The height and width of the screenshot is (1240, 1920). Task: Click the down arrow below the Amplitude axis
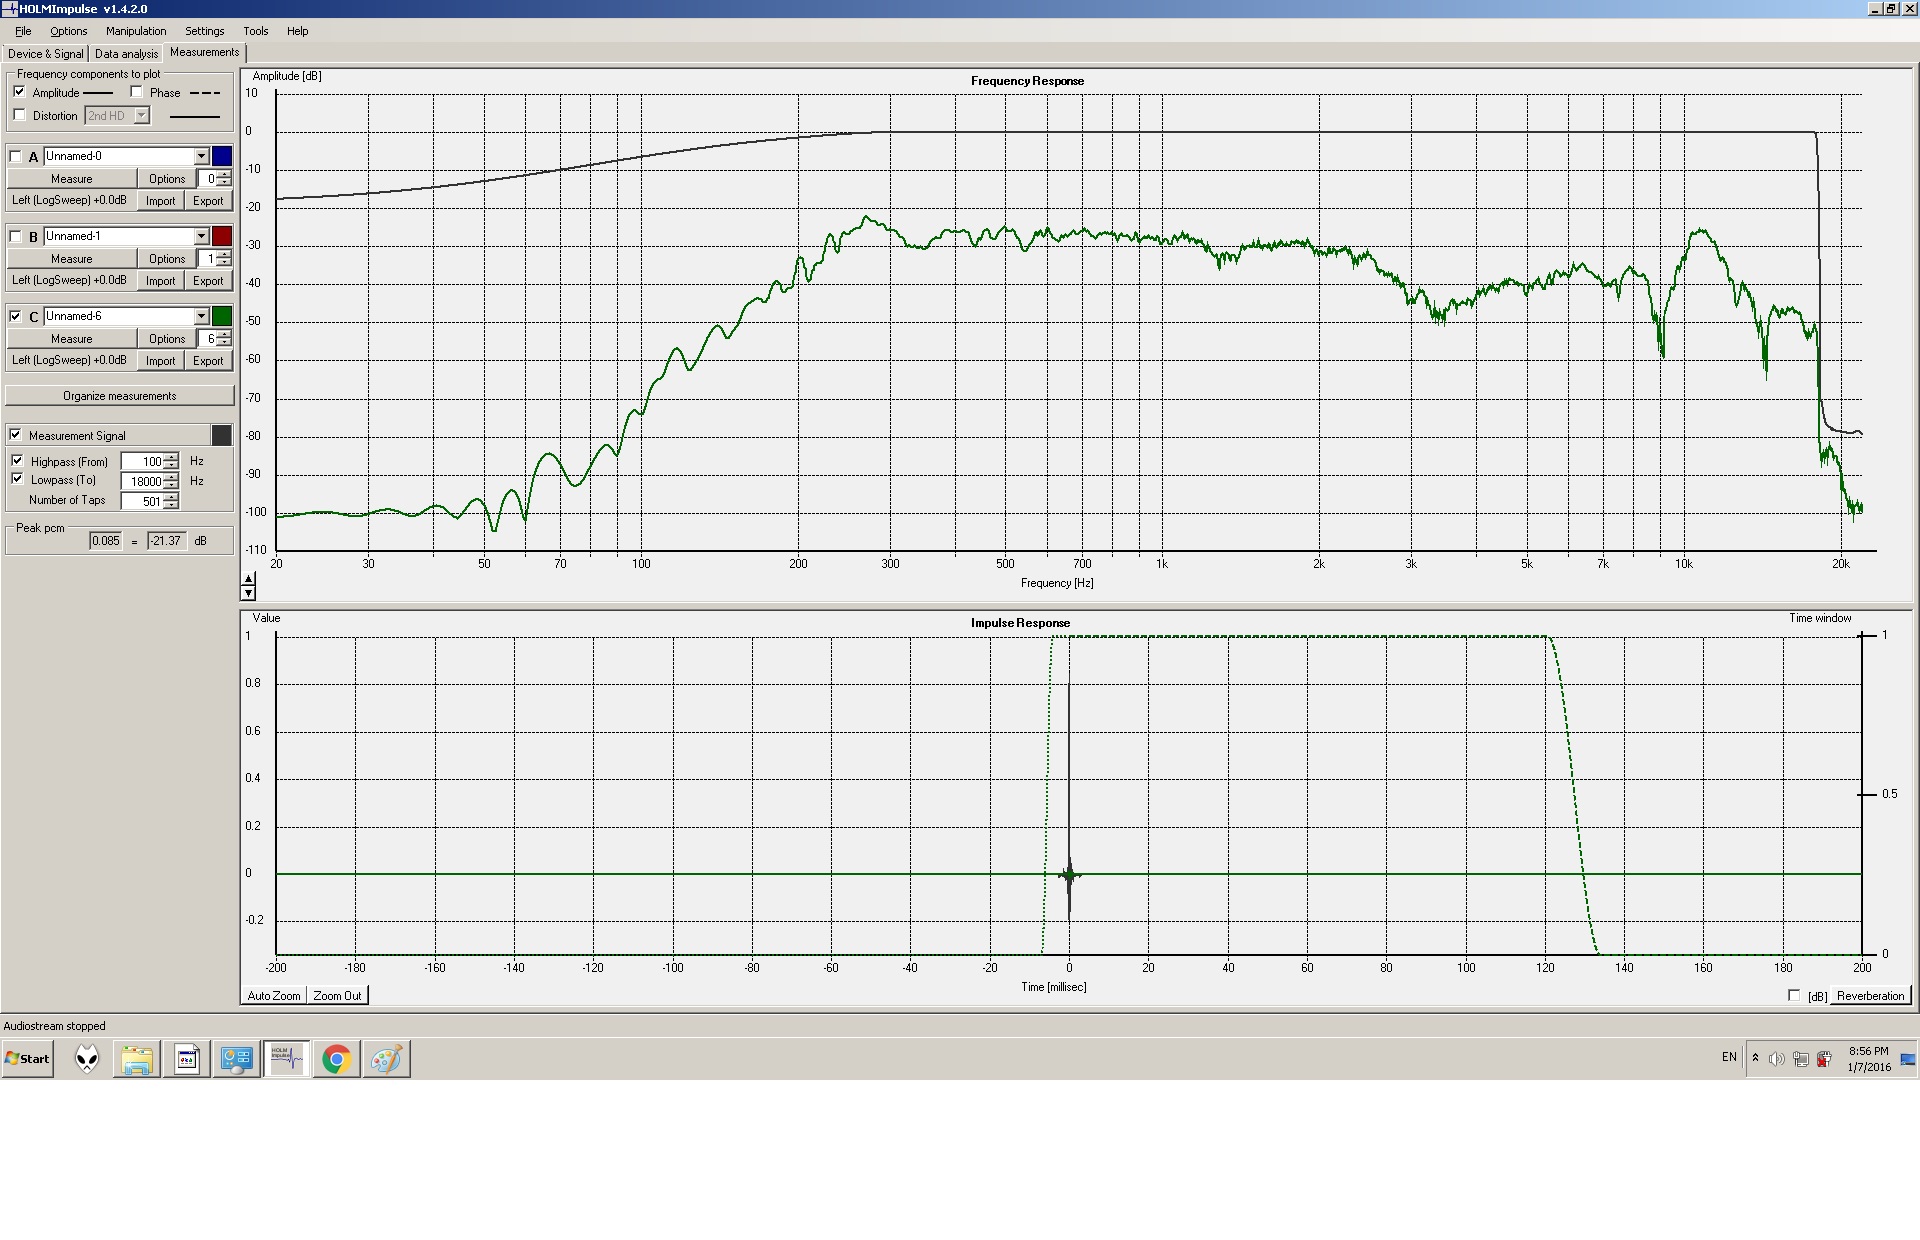249,593
